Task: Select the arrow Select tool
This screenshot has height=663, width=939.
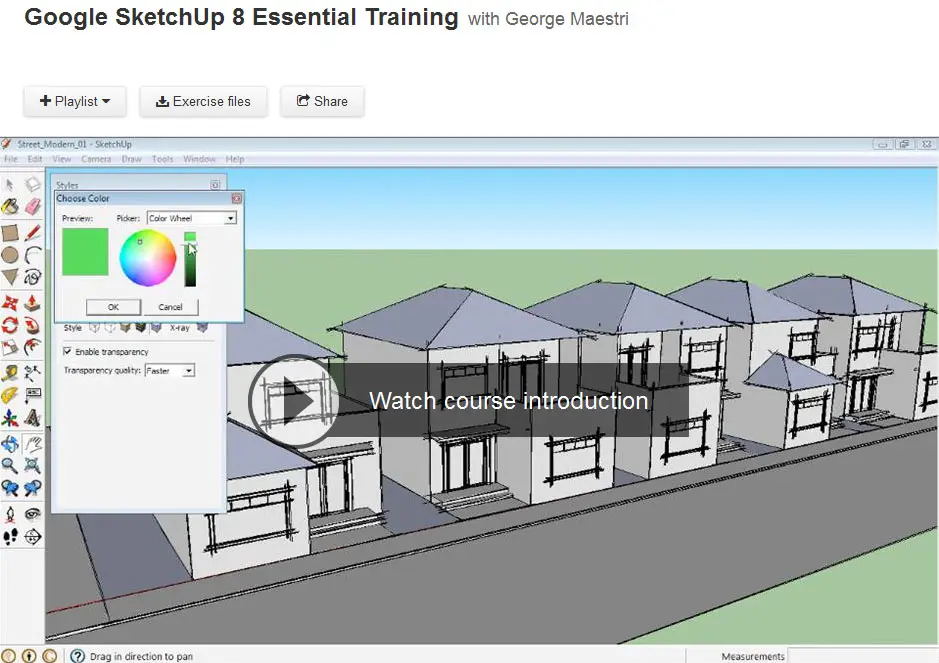Action: (10, 184)
